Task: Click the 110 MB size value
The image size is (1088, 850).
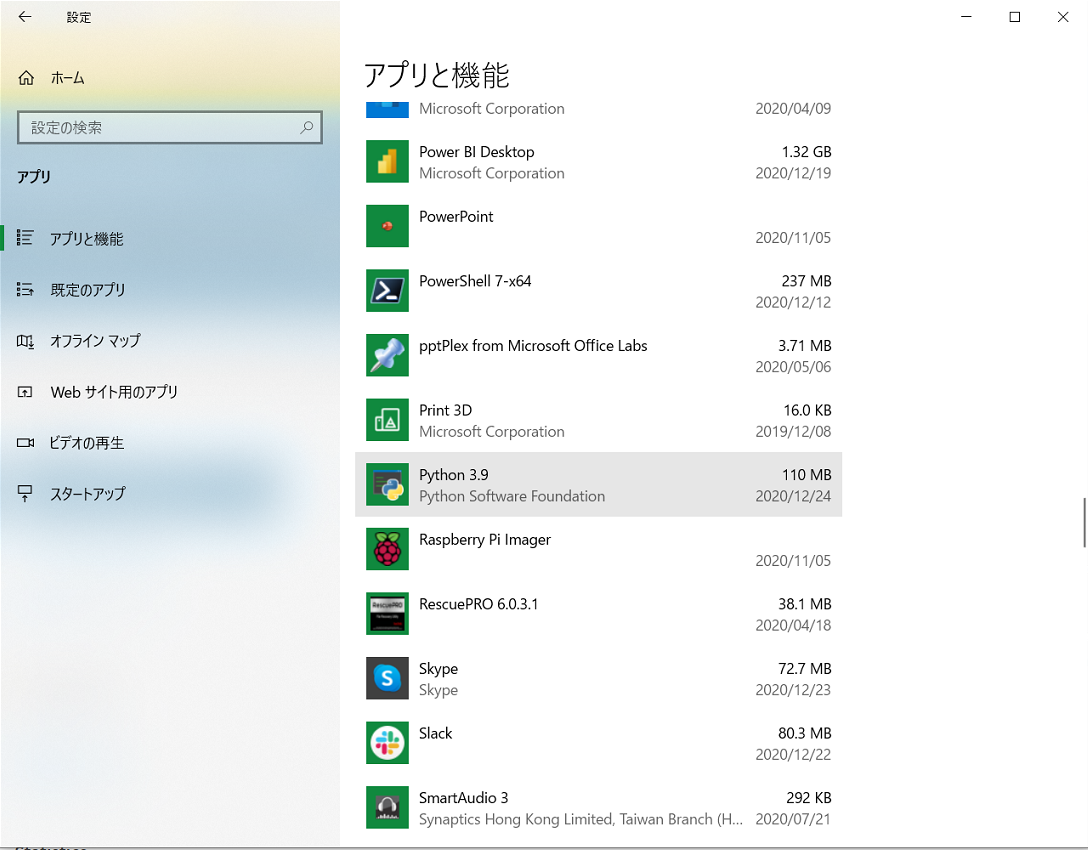Action: [806, 475]
